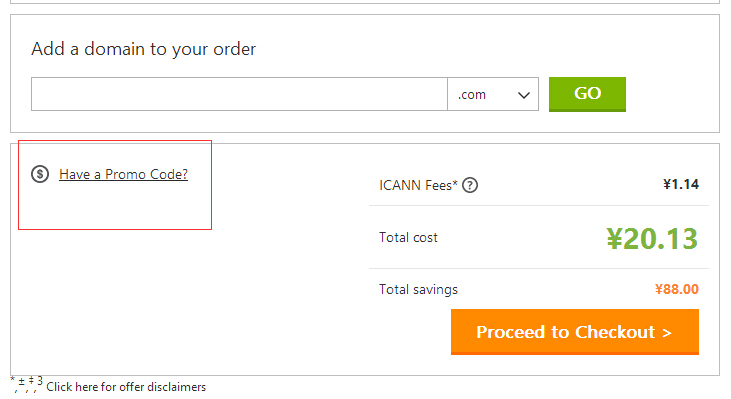Click the asterisk after ICANN Fees
The height and width of the screenshot is (399, 731).
click(455, 182)
